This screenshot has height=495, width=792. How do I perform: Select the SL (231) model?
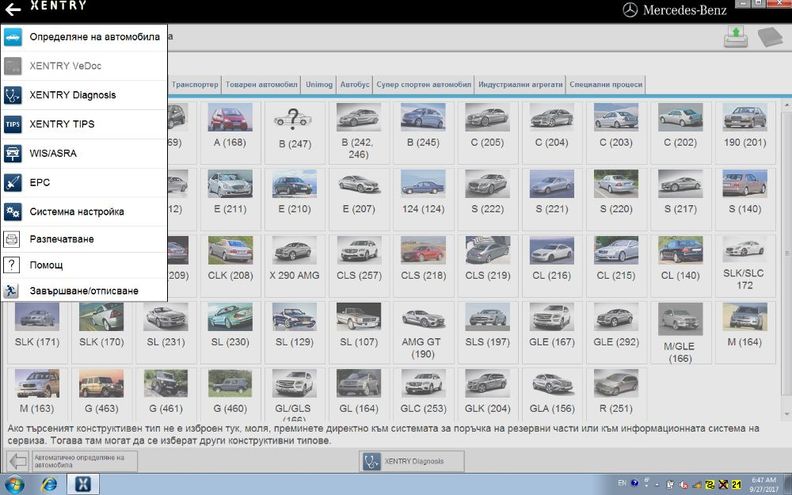pos(166,332)
